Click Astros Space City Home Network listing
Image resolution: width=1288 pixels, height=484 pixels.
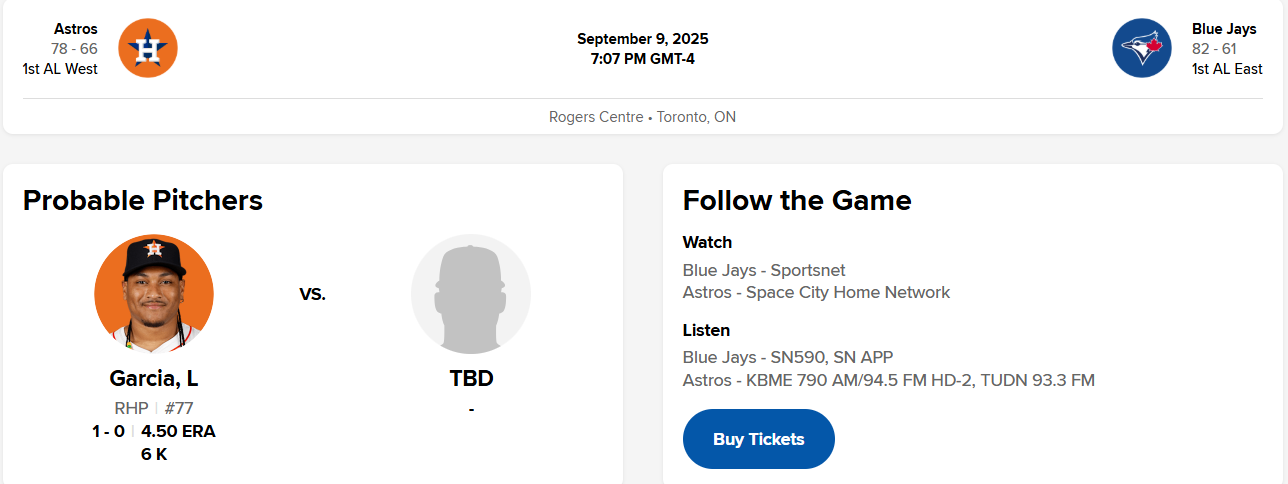tap(816, 292)
